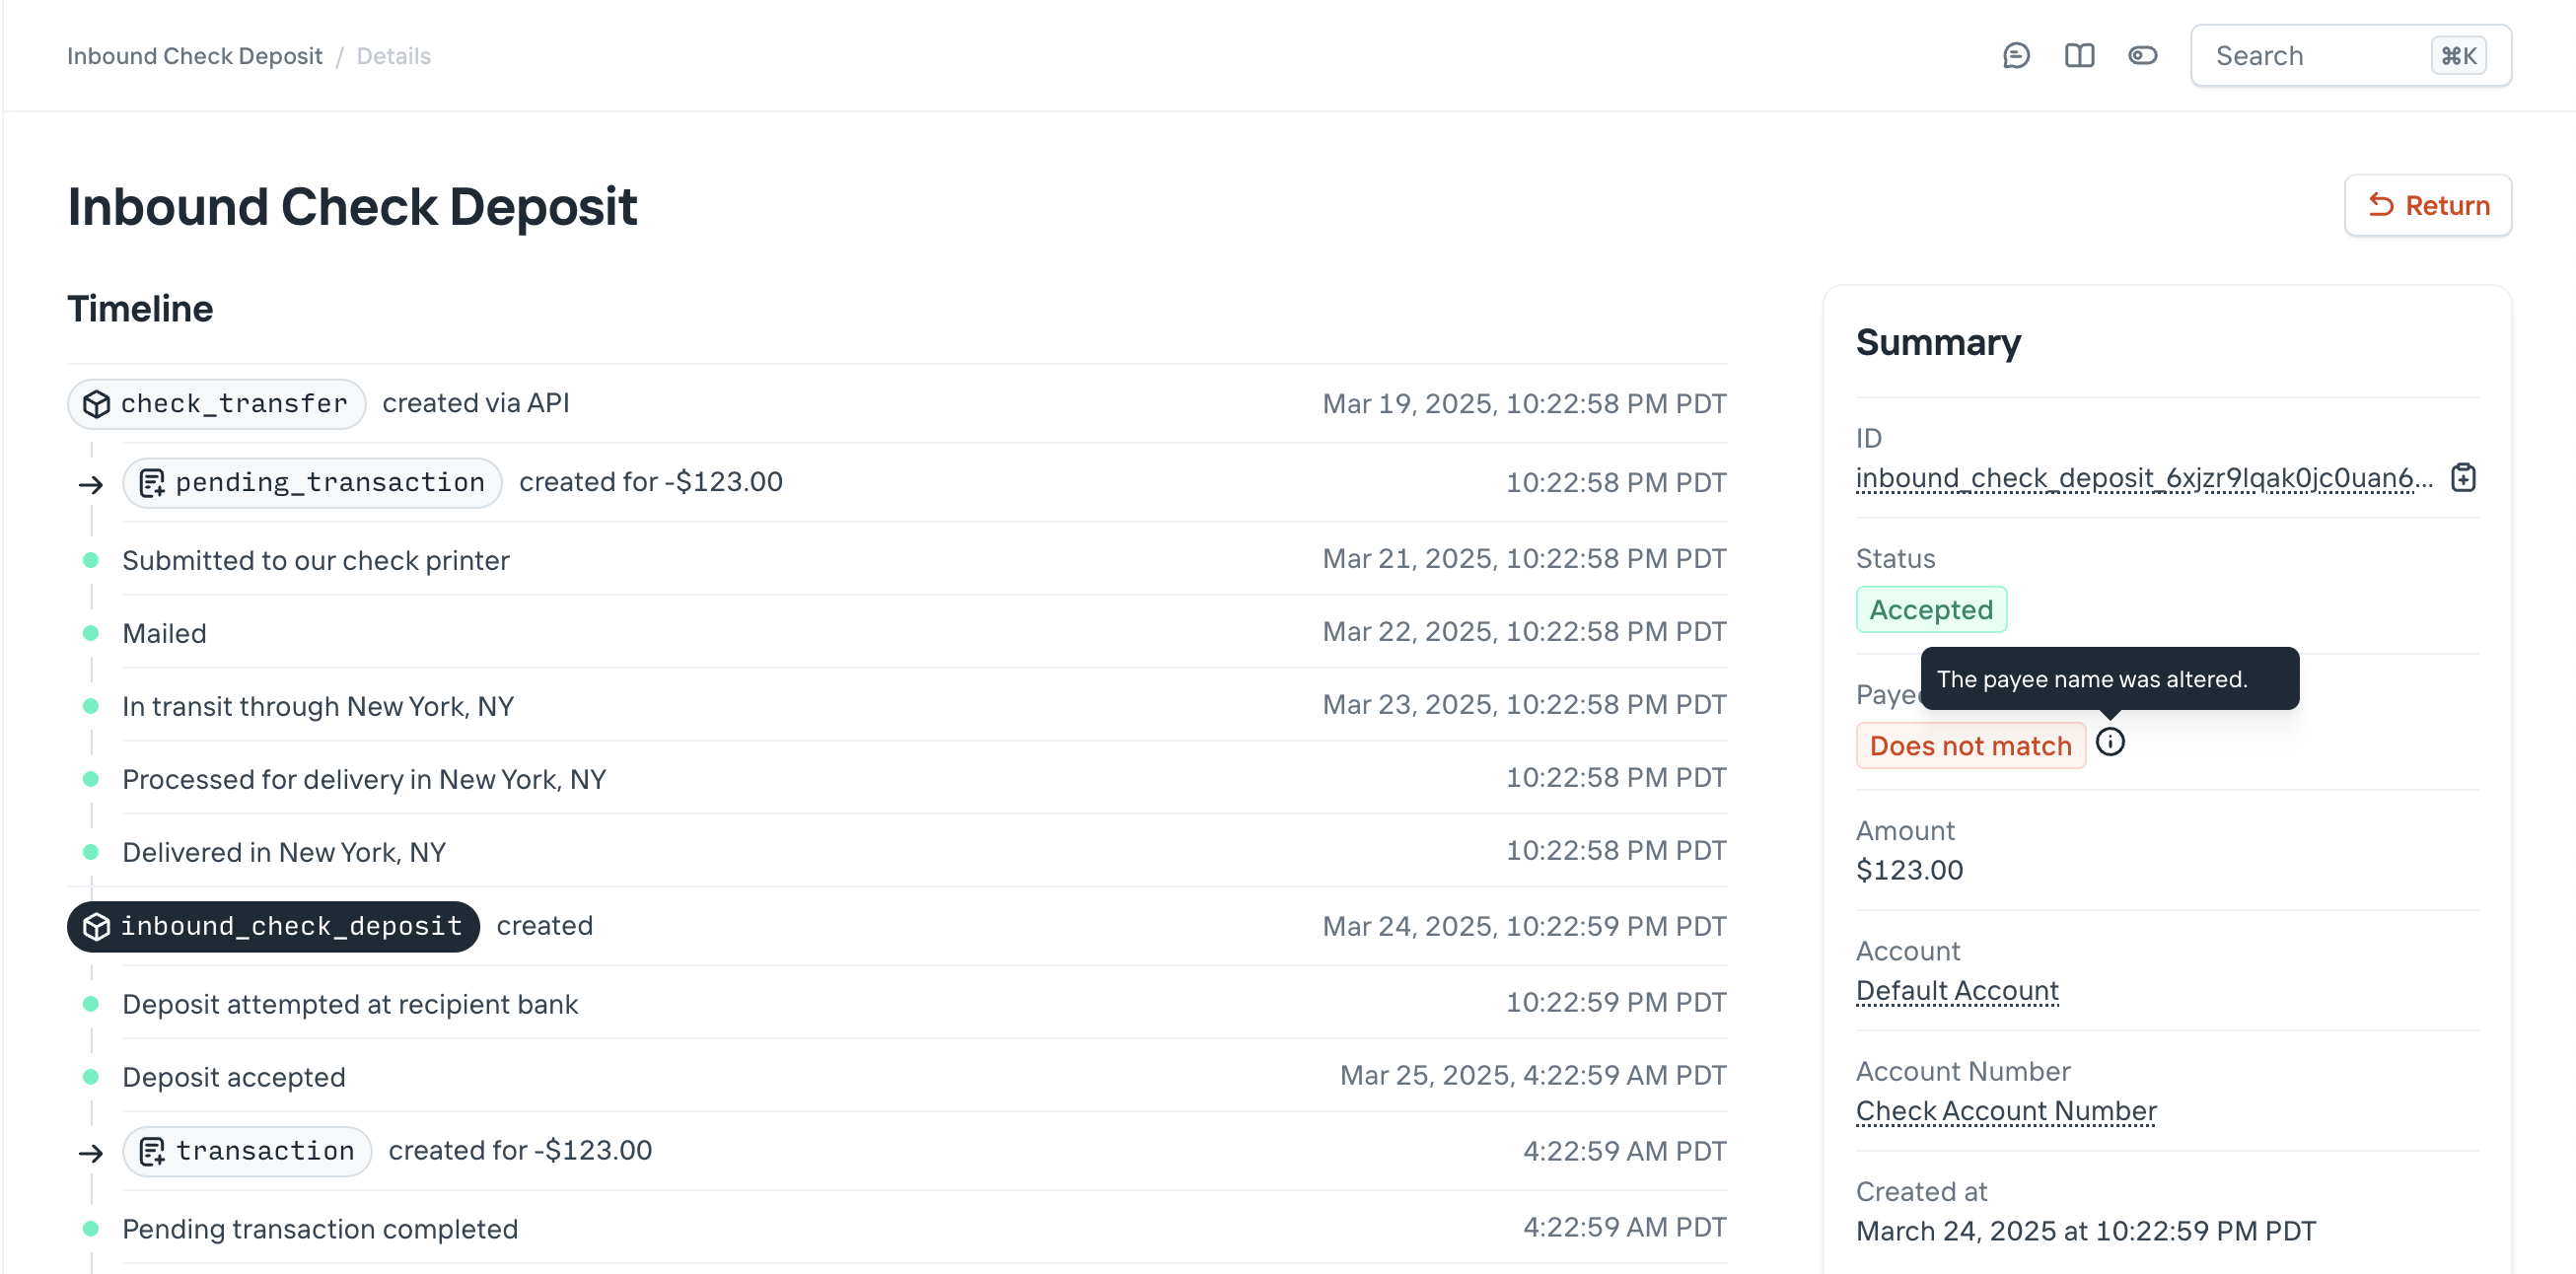Focus the Search input field
The height and width of the screenshot is (1274, 2576).
[2320, 56]
